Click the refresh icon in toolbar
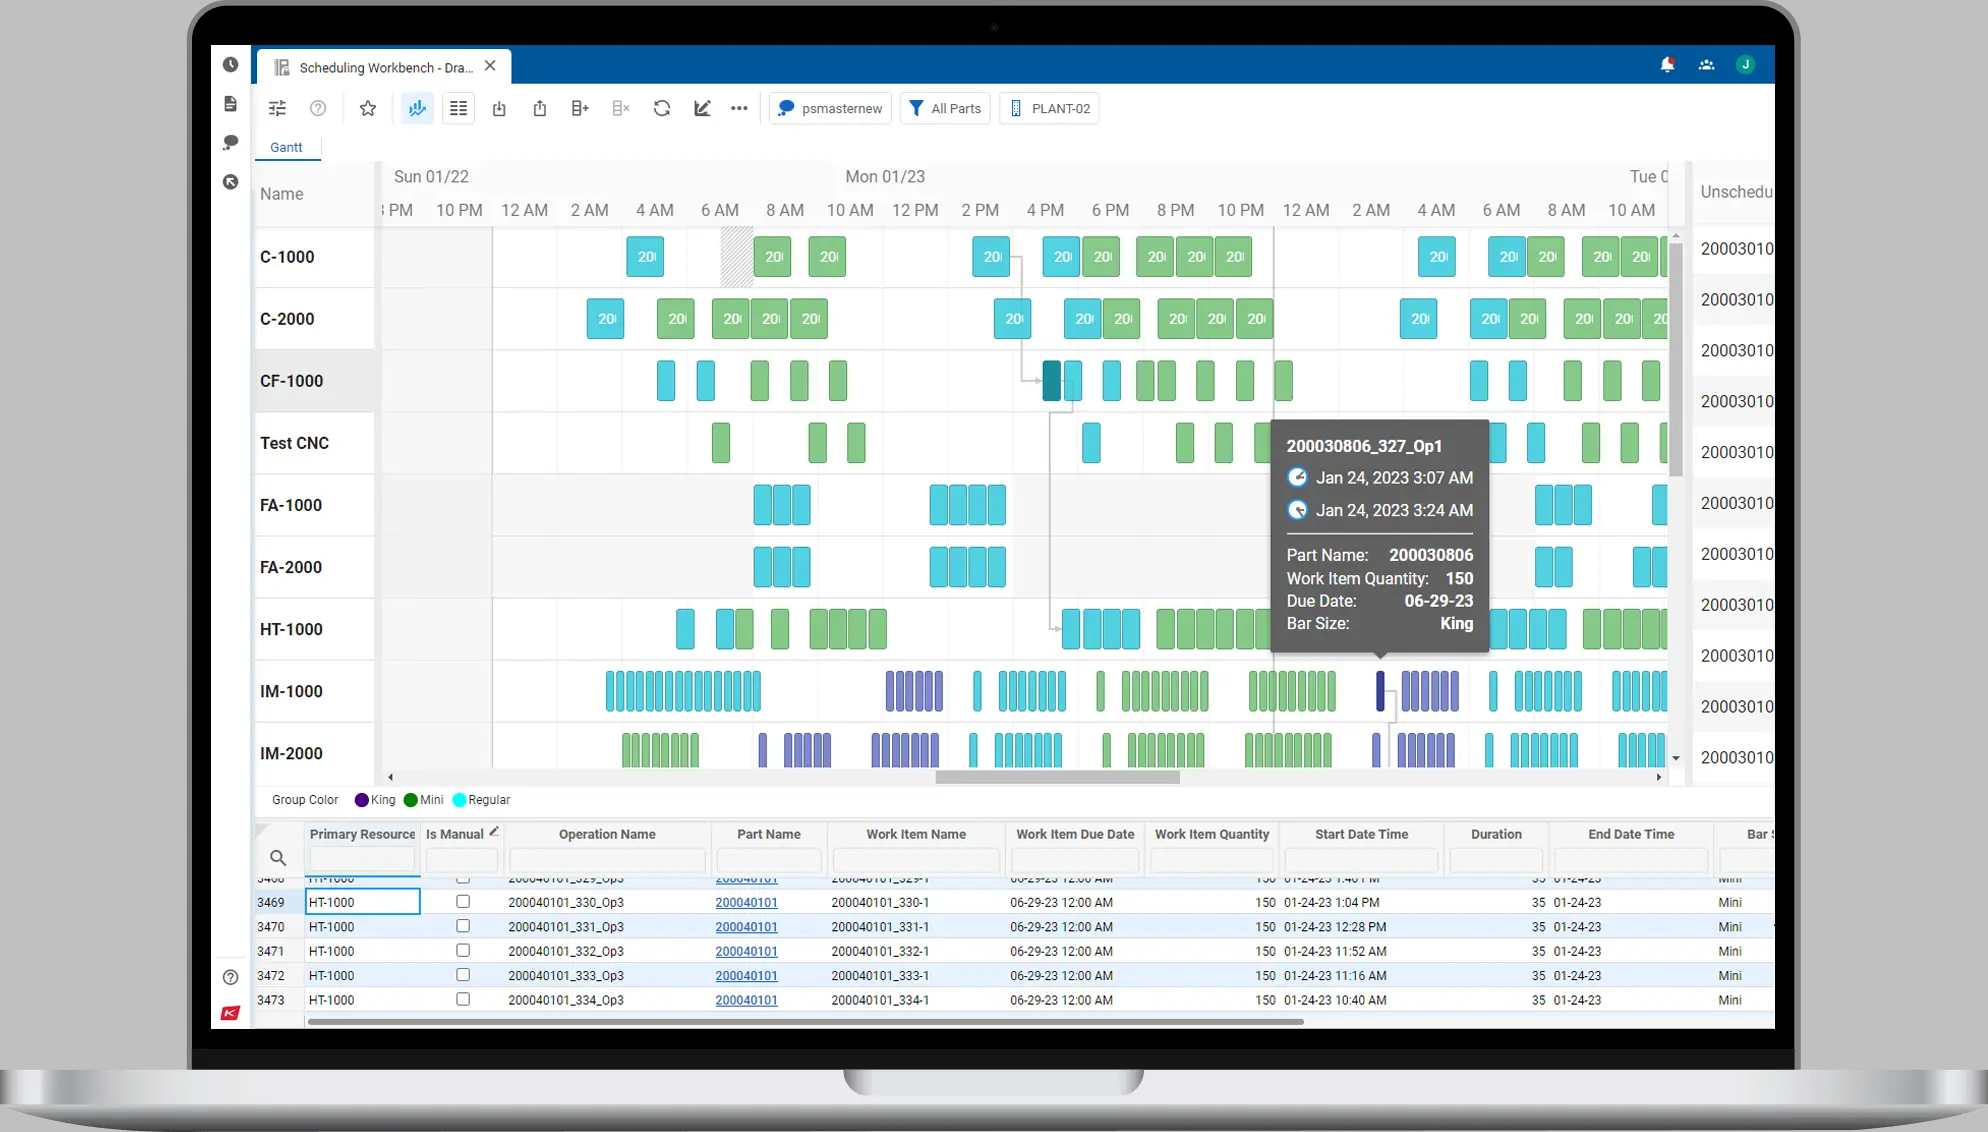The image size is (1988, 1132). click(661, 108)
